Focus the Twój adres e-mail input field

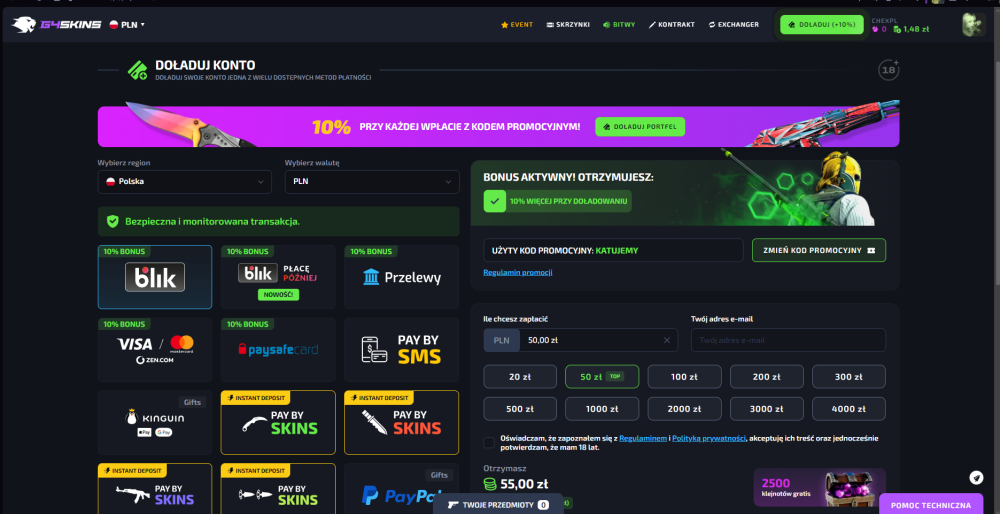[788, 341]
